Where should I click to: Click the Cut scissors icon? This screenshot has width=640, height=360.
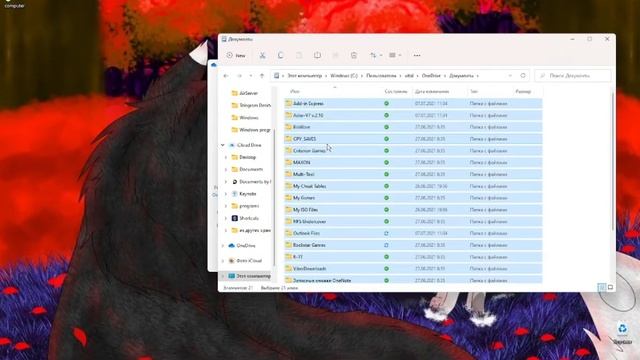(x=262, y=55)
